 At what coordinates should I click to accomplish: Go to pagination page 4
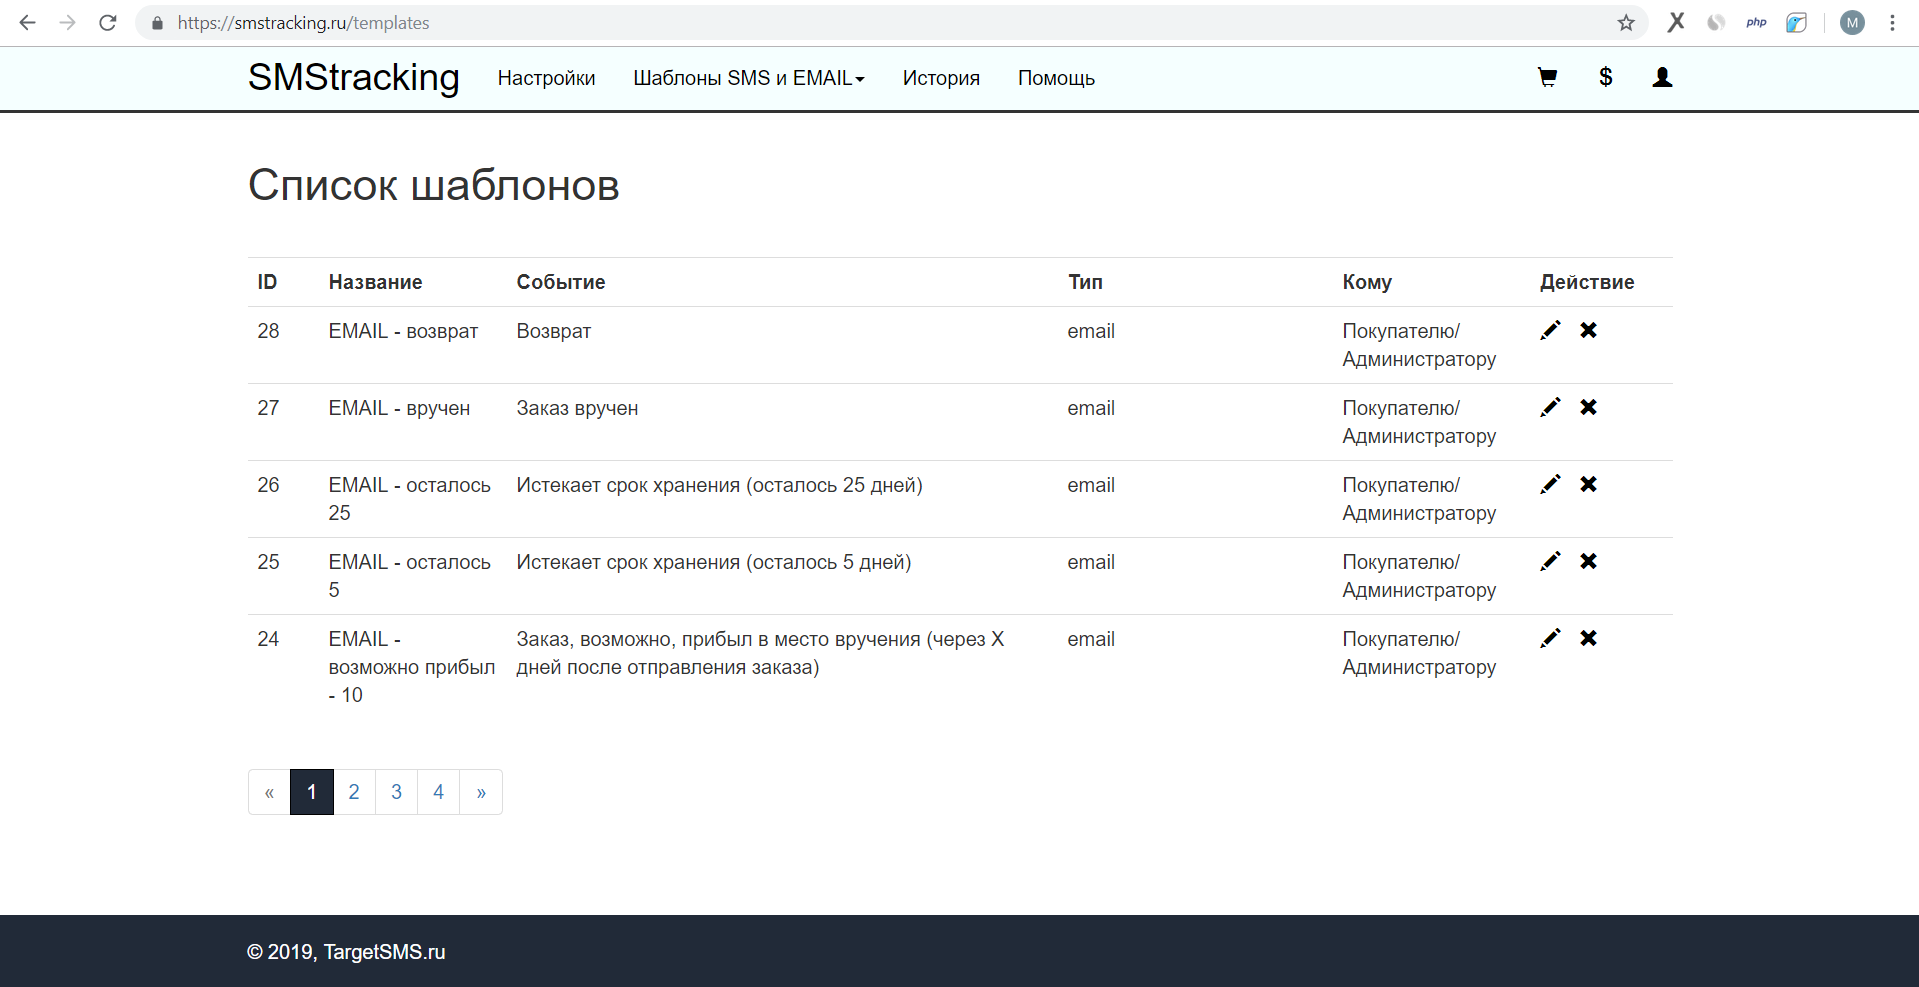pyautogui.click(x=438, y=792)
